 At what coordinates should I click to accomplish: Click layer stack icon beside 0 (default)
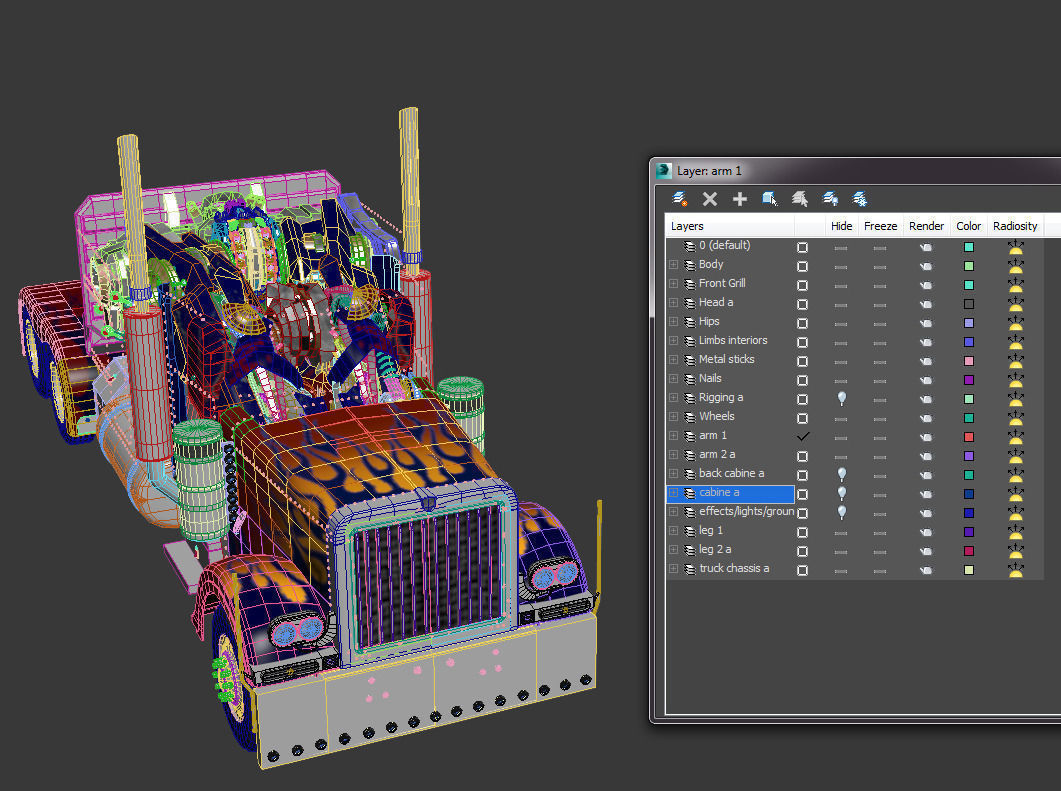click(x=690, y=246)
